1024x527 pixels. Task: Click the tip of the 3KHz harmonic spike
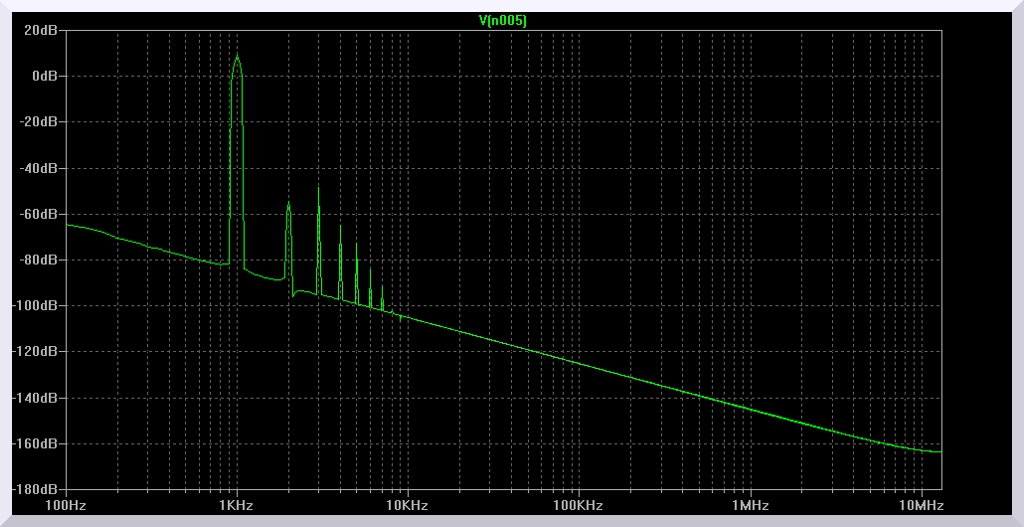tap(318, 187)
